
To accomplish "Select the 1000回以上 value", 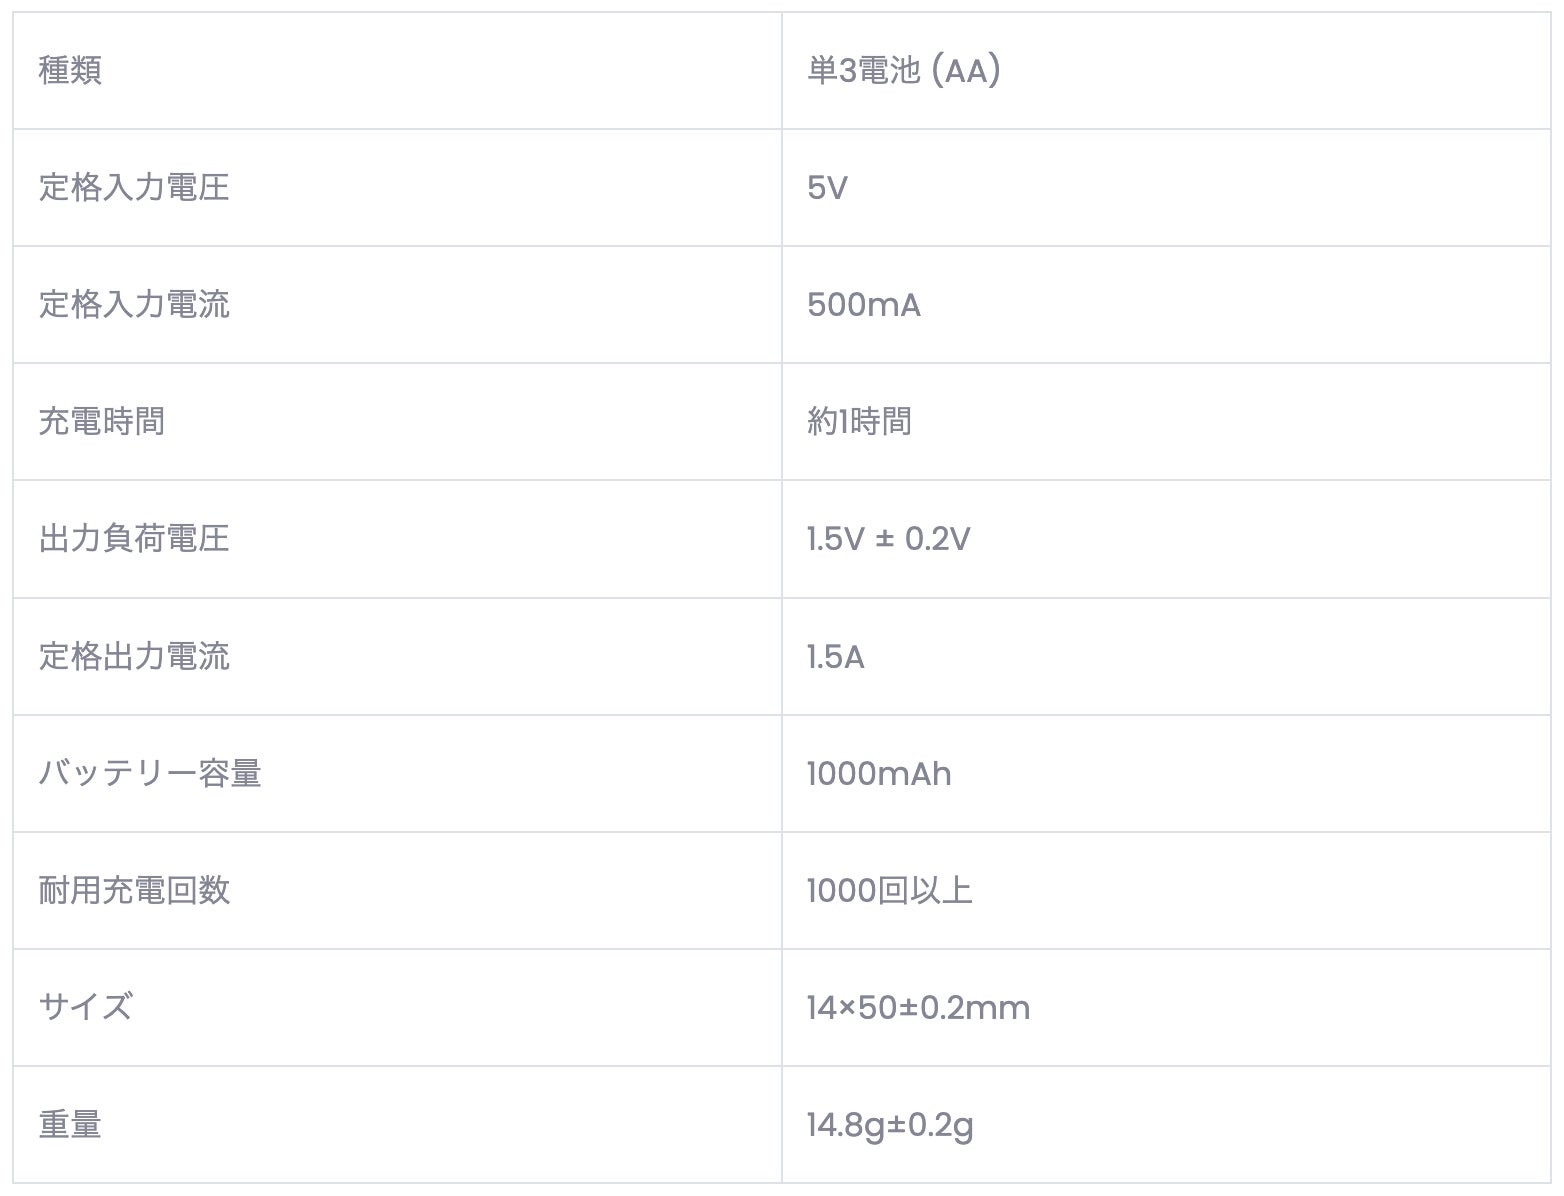I will pyautogui.click(x=890, y=890).
